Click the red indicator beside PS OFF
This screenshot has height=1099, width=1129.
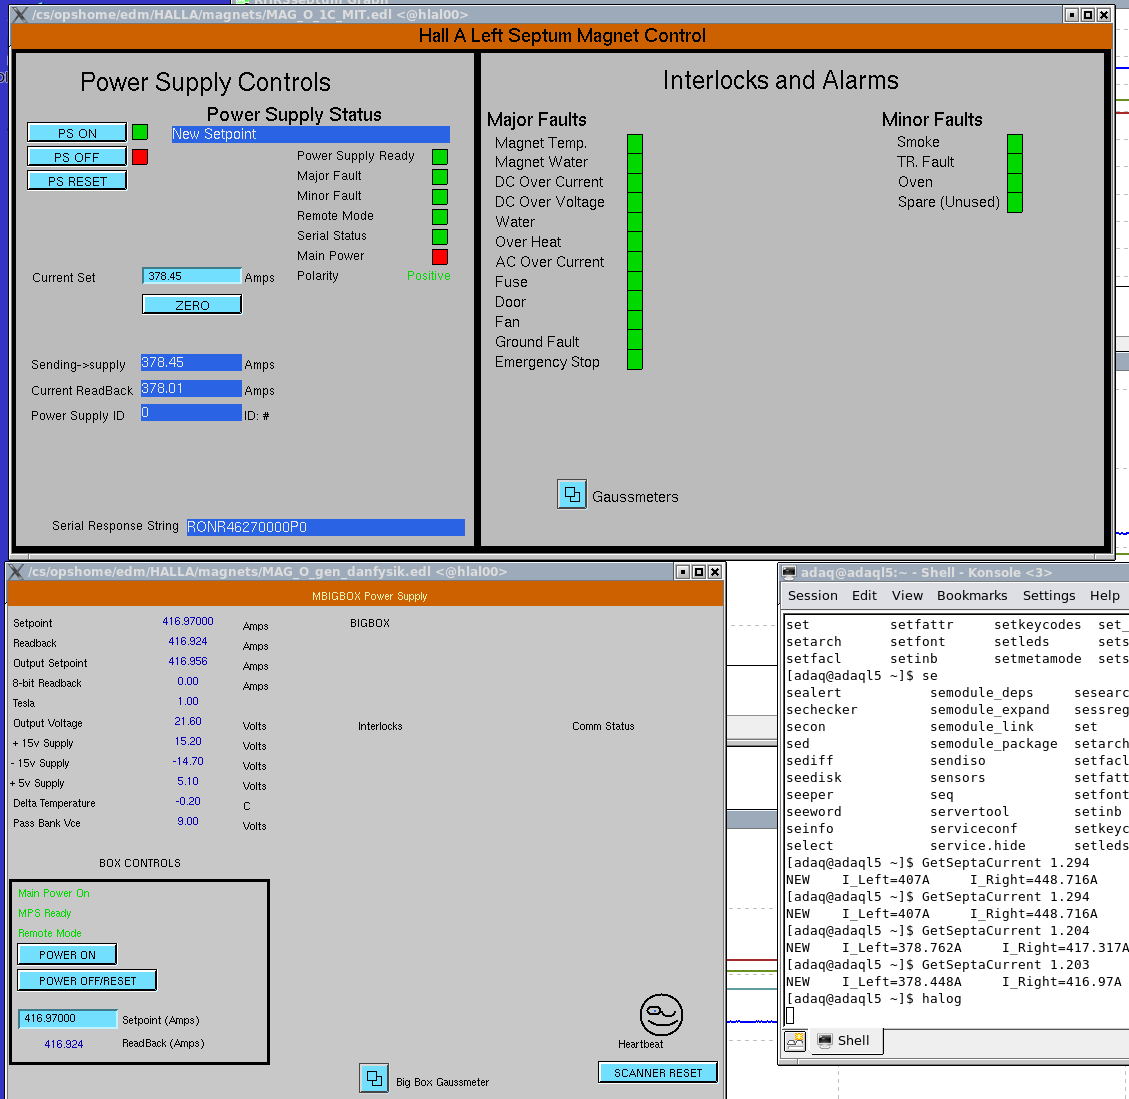(x=140, y=157)
